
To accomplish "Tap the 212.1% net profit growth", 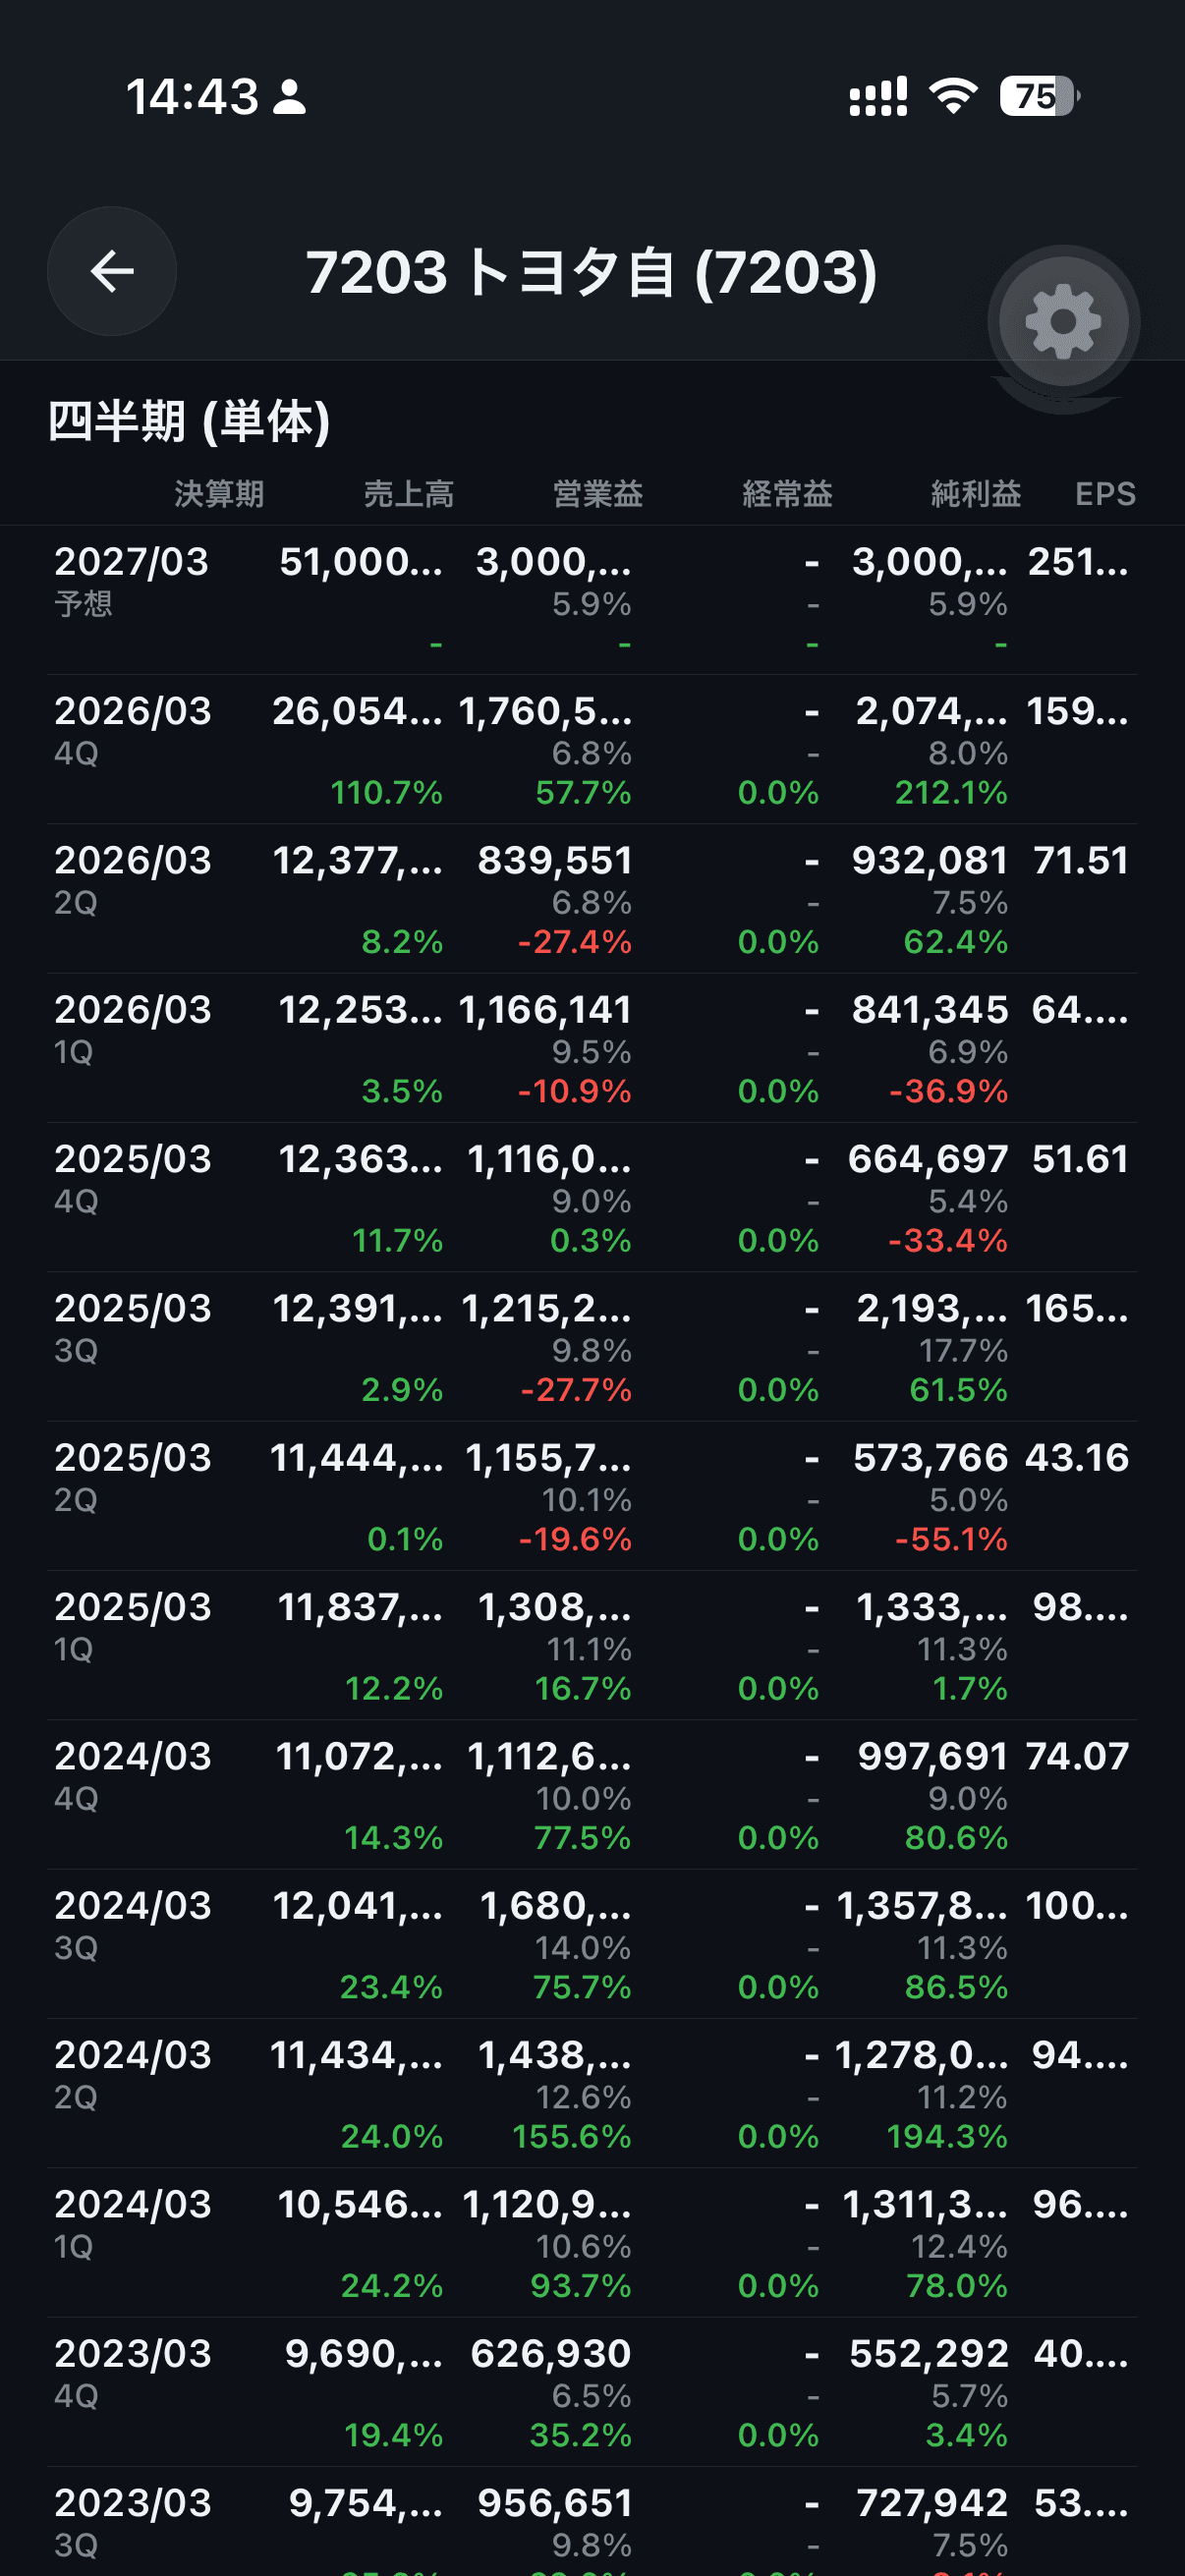I will point(951,793).
